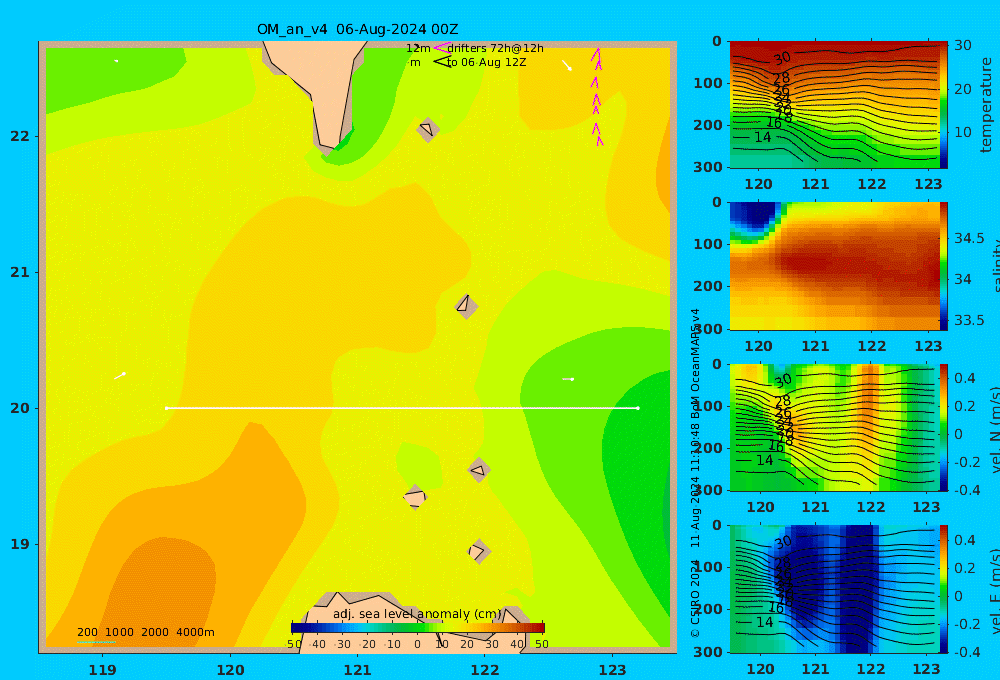Open the vel. N depth section panel

point(834,427)
